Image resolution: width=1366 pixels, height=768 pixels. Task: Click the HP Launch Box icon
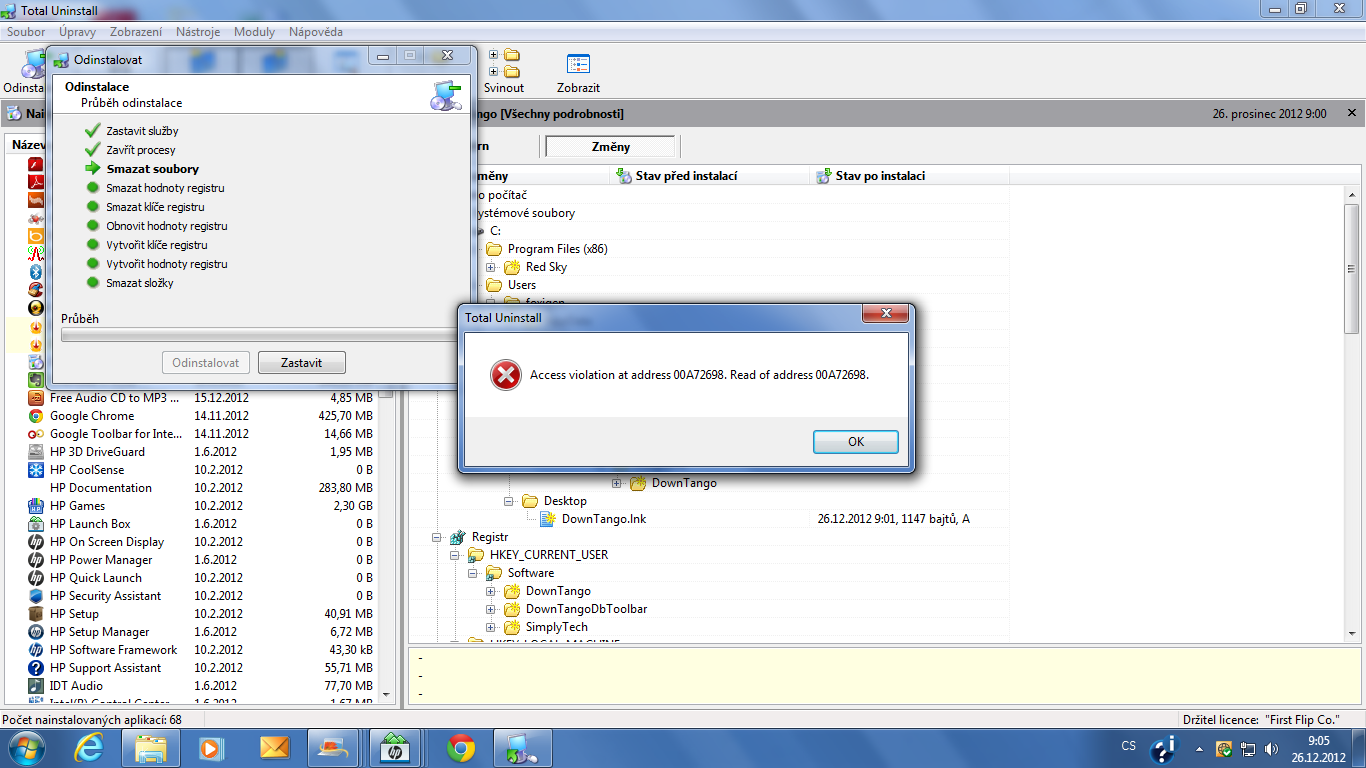tap(35, 524)
